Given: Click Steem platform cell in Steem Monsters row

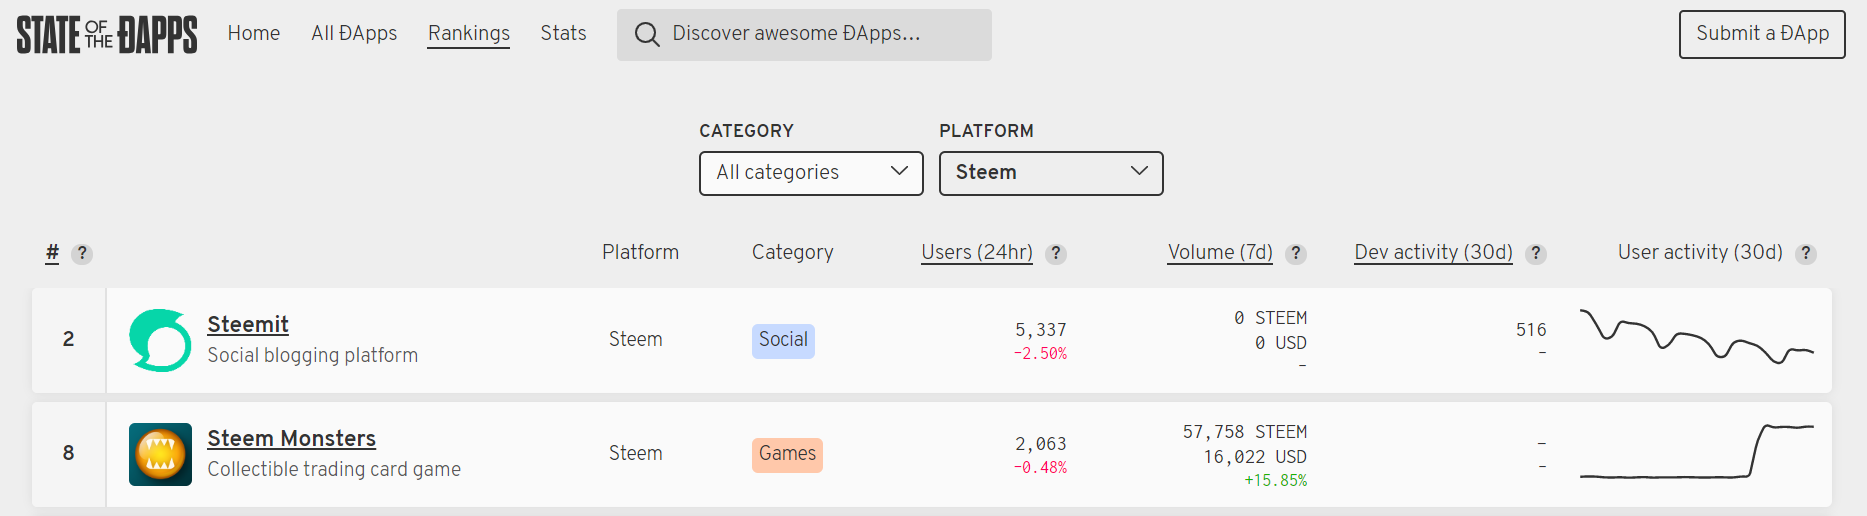Looking at the screenshot, I should pyautogui.click(x=636, y=454).
